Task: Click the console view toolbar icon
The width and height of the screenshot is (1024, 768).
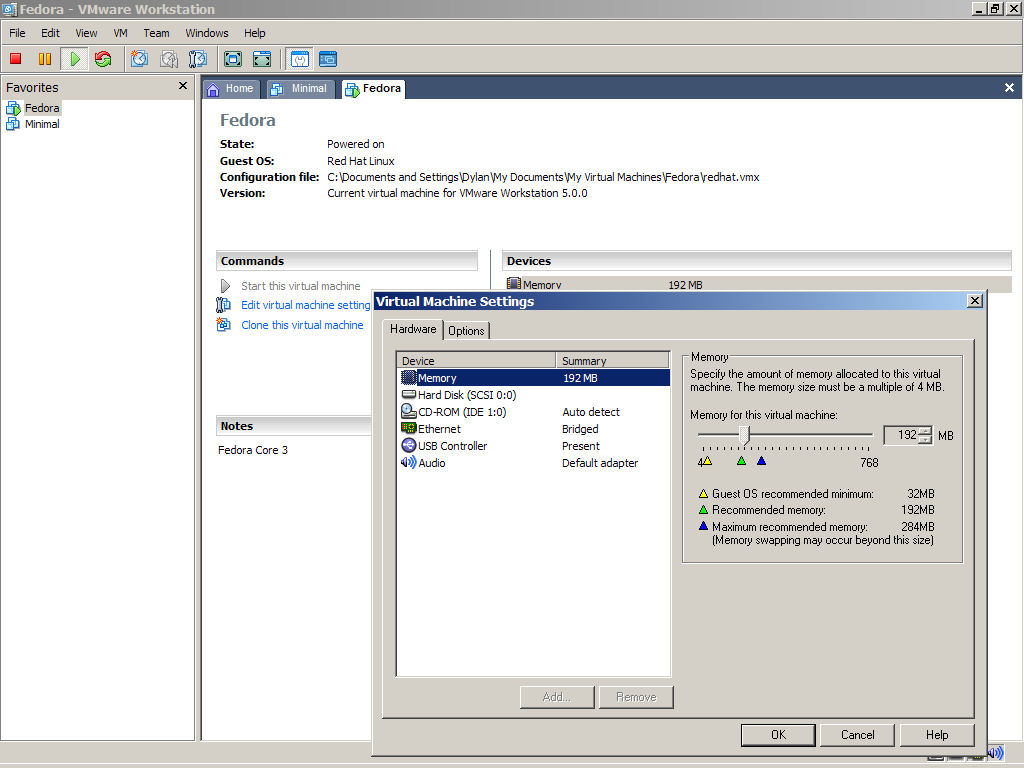Action: [328, 59]
